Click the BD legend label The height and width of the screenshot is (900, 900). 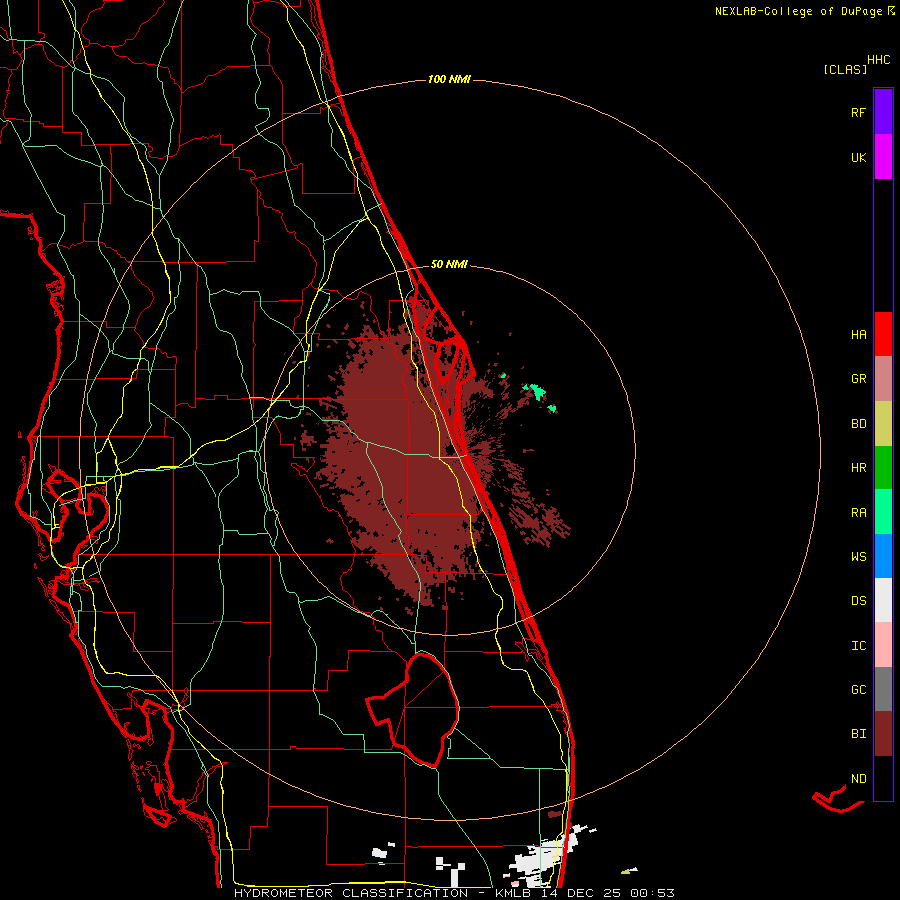tap(858, 424)
